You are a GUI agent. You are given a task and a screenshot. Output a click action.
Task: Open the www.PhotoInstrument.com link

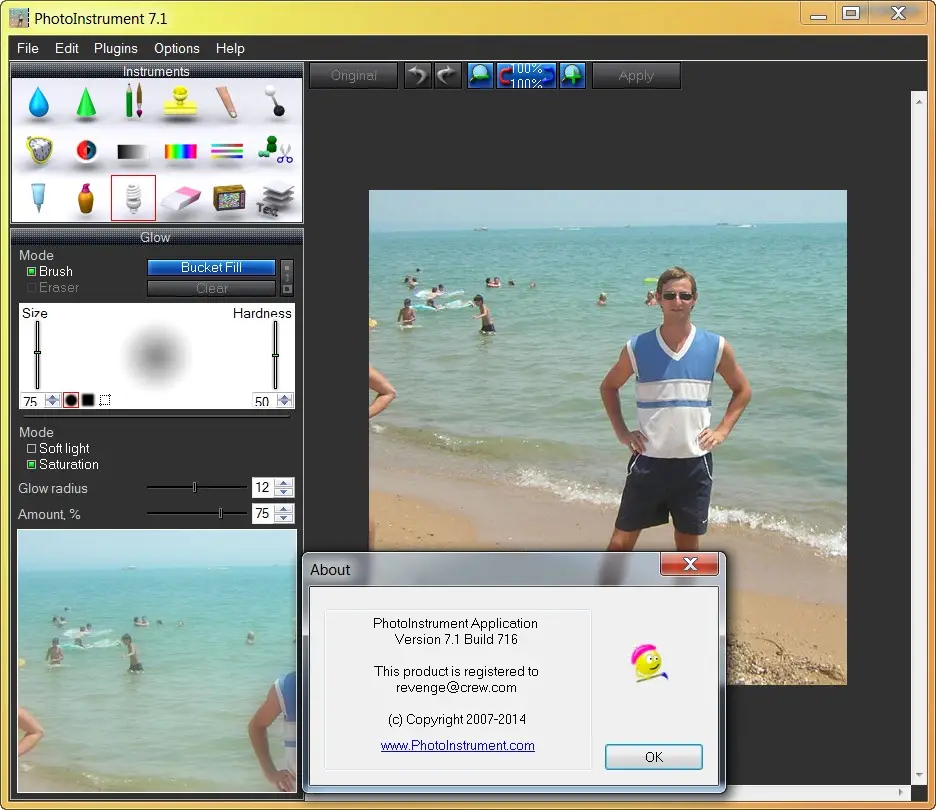458,746
